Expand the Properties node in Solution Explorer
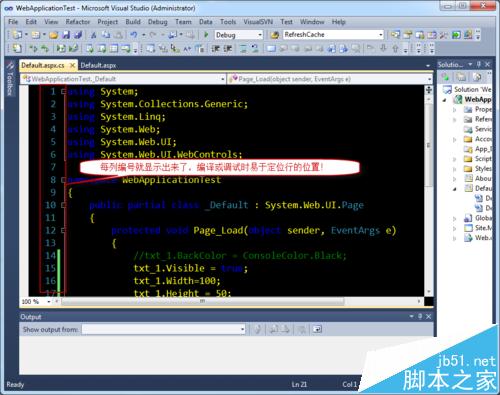Screen dimensions: 500x395 (454, 109)
